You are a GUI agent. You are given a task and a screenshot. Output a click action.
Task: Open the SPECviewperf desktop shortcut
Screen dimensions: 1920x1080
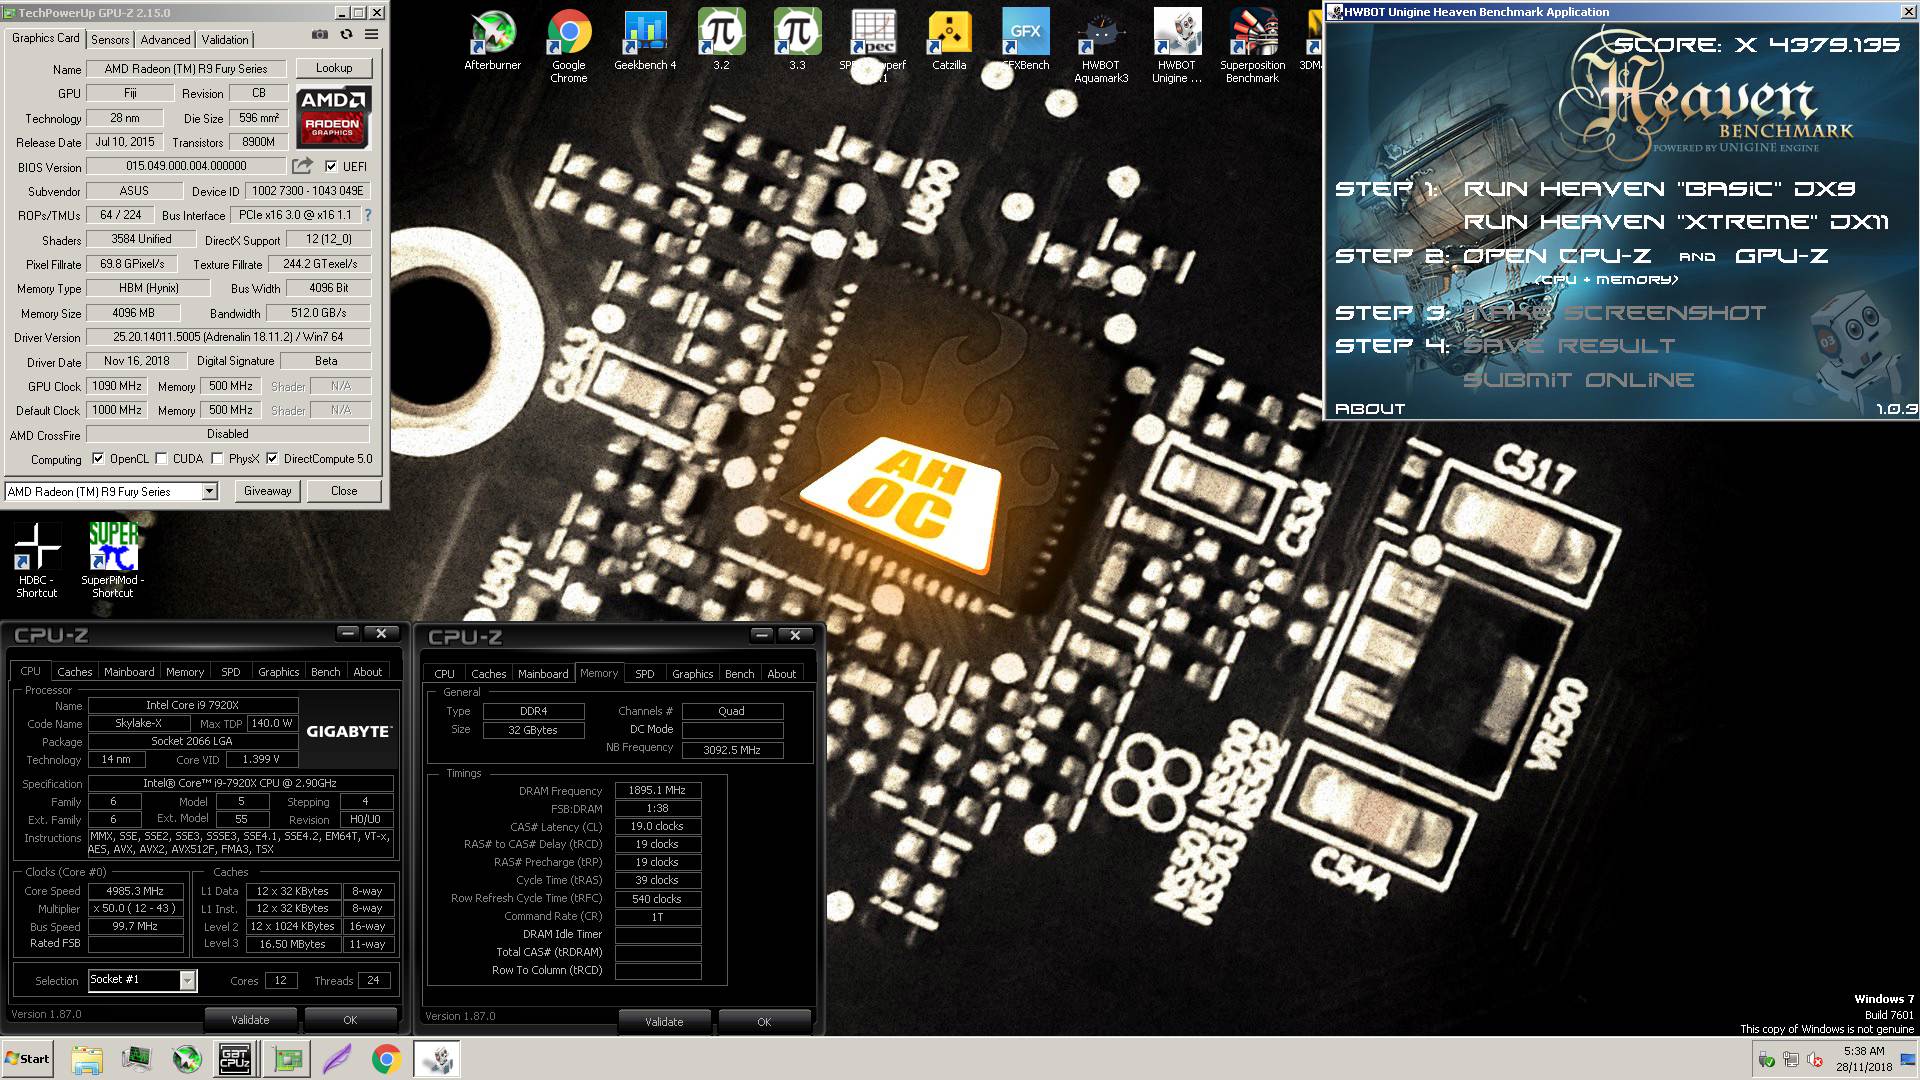click(x=873, y=46)
